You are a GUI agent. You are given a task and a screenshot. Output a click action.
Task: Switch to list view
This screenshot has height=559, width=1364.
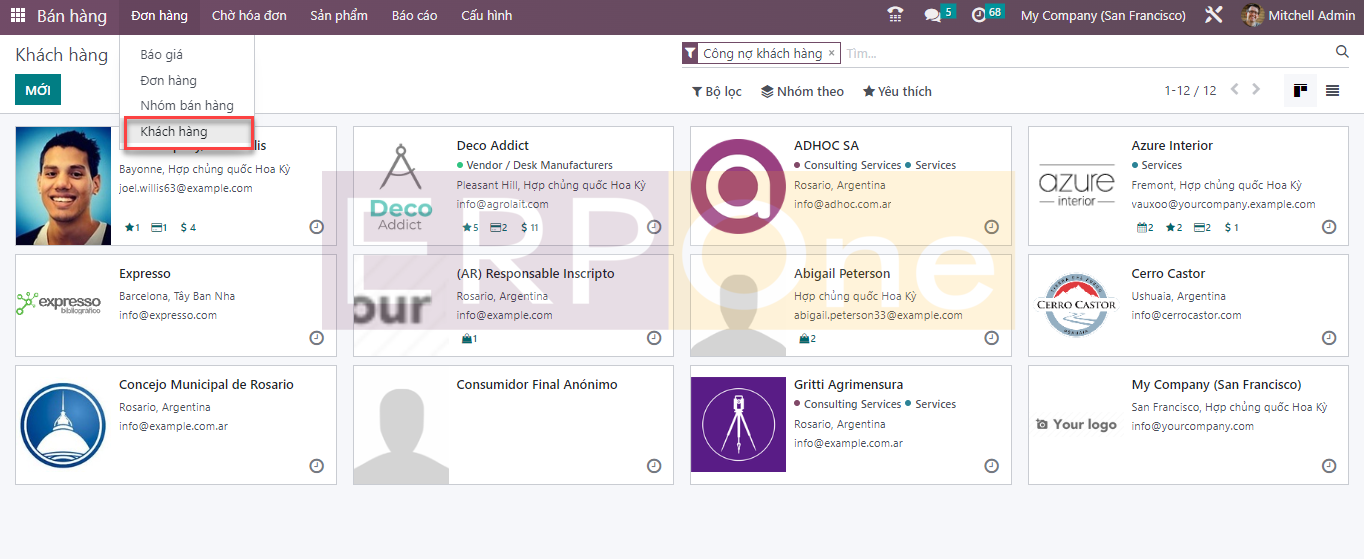click(x=1332, y=91)
